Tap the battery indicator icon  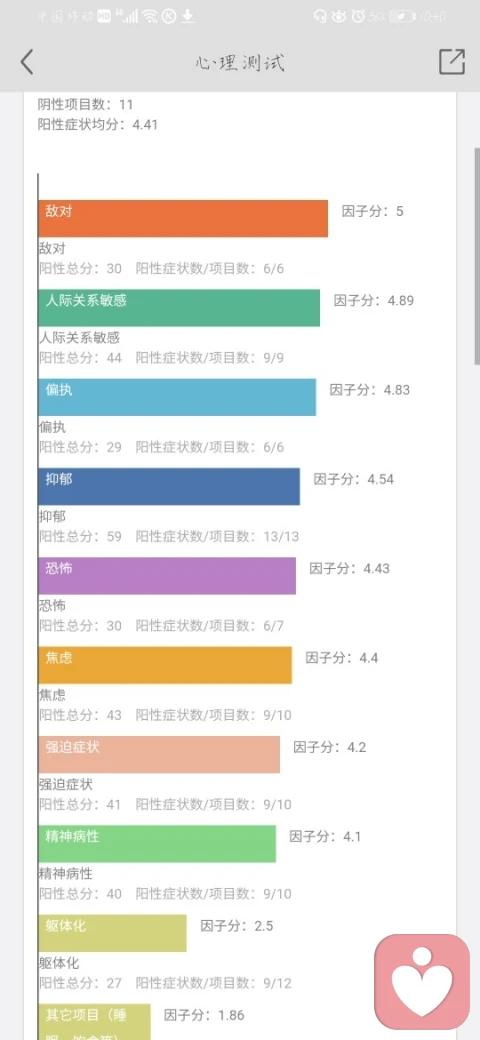[402, 17]
